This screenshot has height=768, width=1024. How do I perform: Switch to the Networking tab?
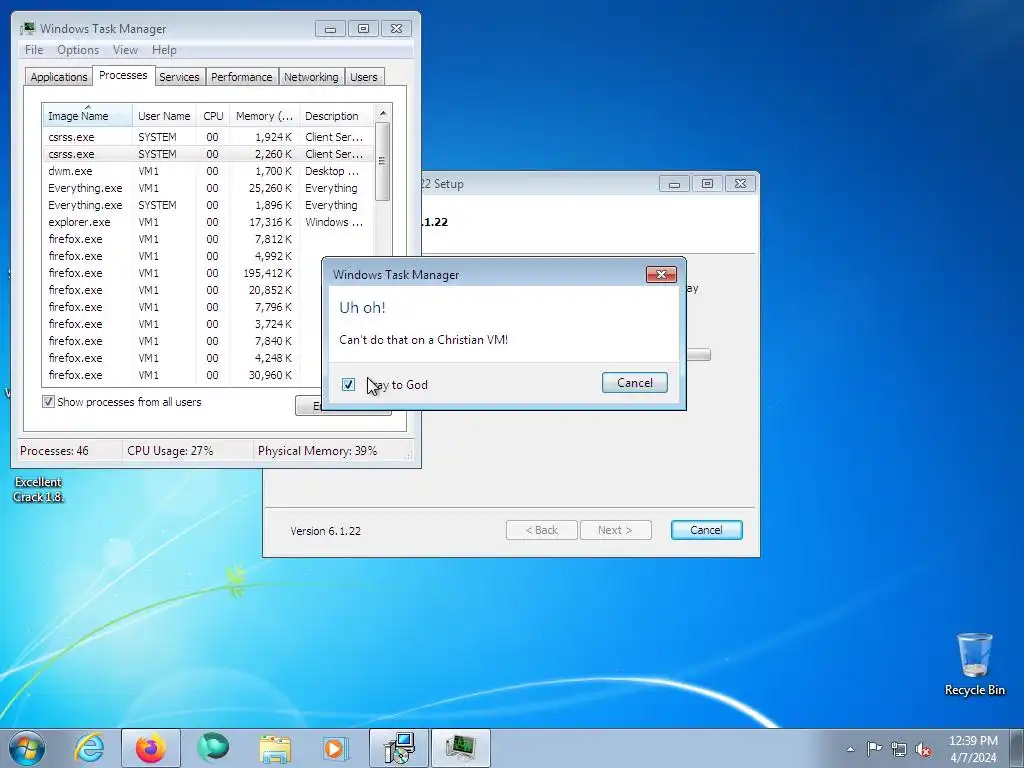[x=312, y=77]
